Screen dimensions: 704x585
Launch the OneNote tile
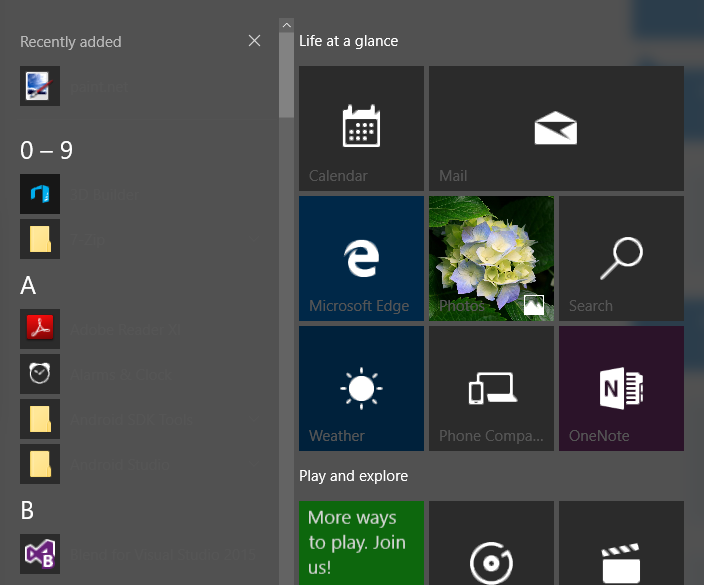[621, 388]
